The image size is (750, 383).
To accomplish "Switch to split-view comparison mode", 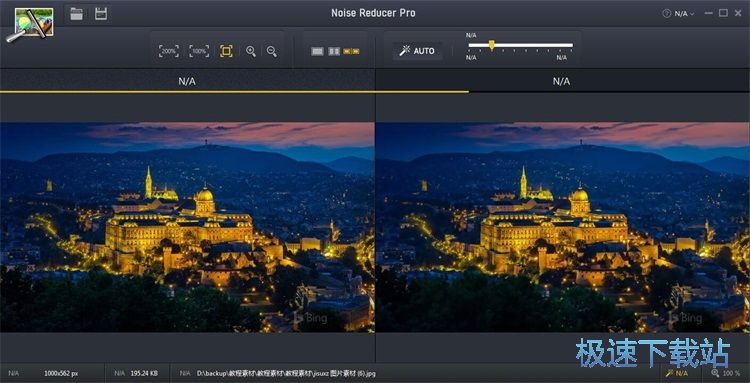I will click(334, 52).
